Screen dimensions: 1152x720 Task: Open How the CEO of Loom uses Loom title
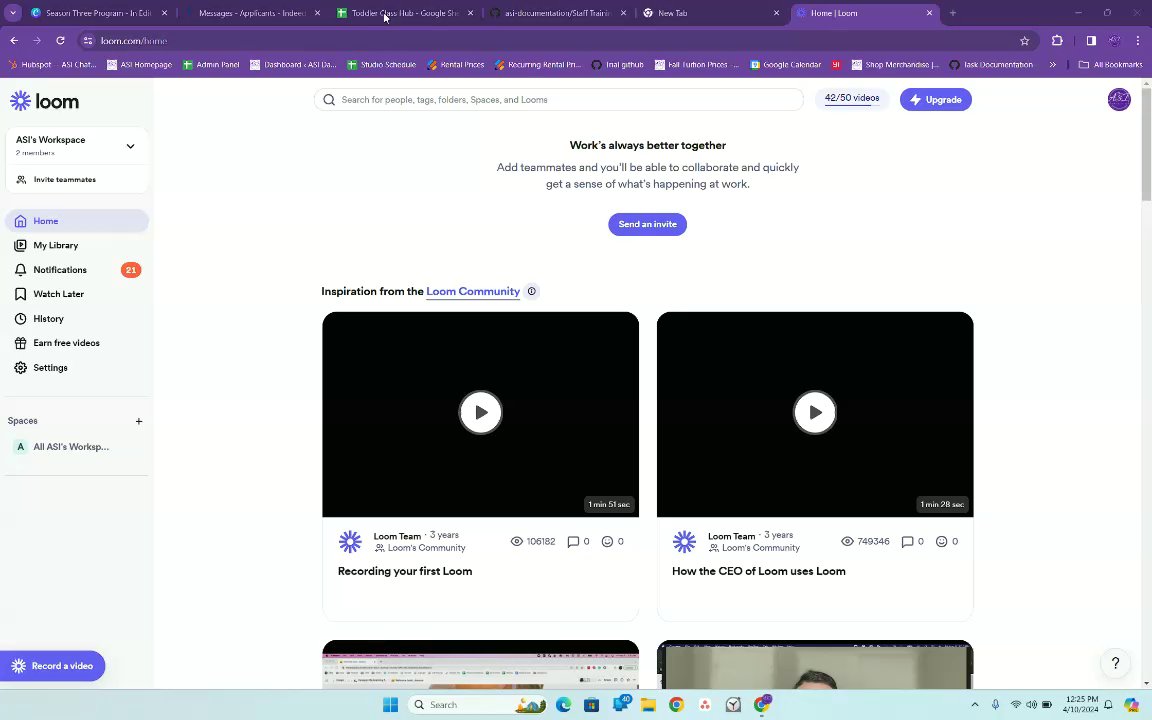[759, 571]
